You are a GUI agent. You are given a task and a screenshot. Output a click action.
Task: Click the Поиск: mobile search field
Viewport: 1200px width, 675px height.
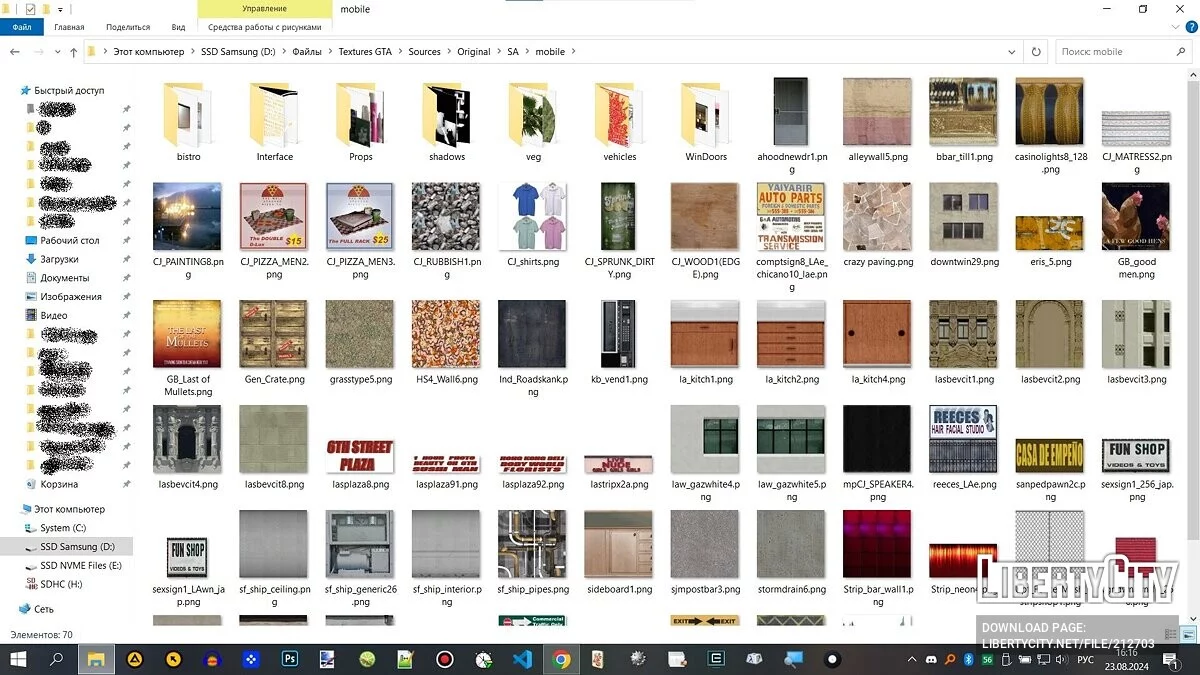point(1110,52)
